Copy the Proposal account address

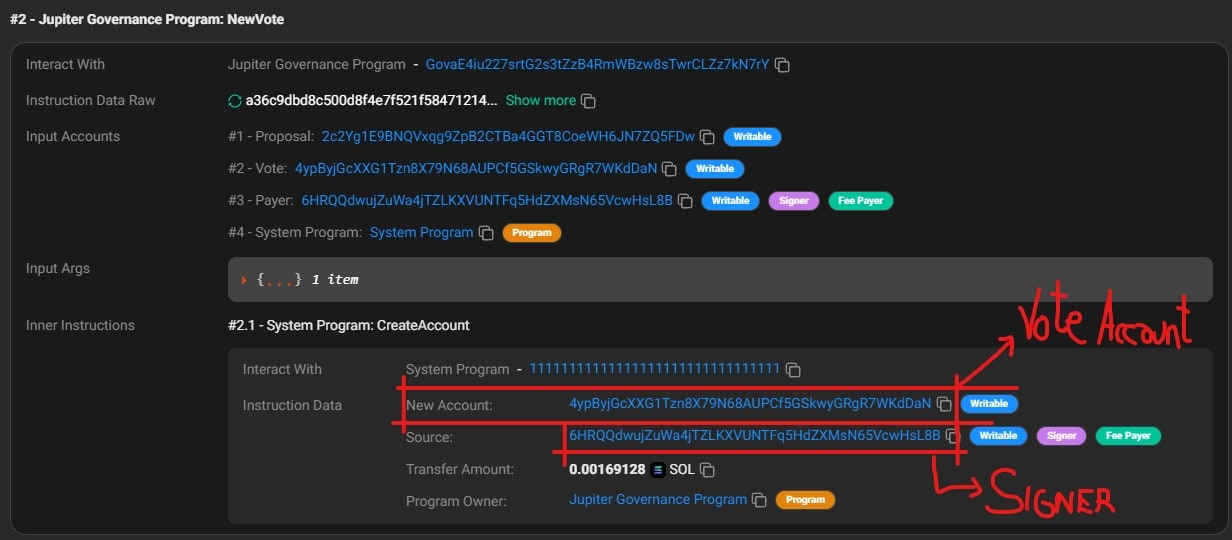(x=707, y=137)
